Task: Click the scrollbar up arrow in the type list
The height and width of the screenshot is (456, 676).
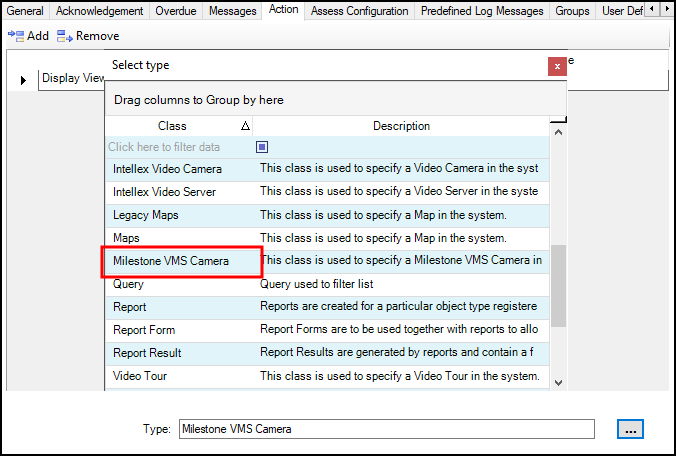Action: click(x=558, y=132)
